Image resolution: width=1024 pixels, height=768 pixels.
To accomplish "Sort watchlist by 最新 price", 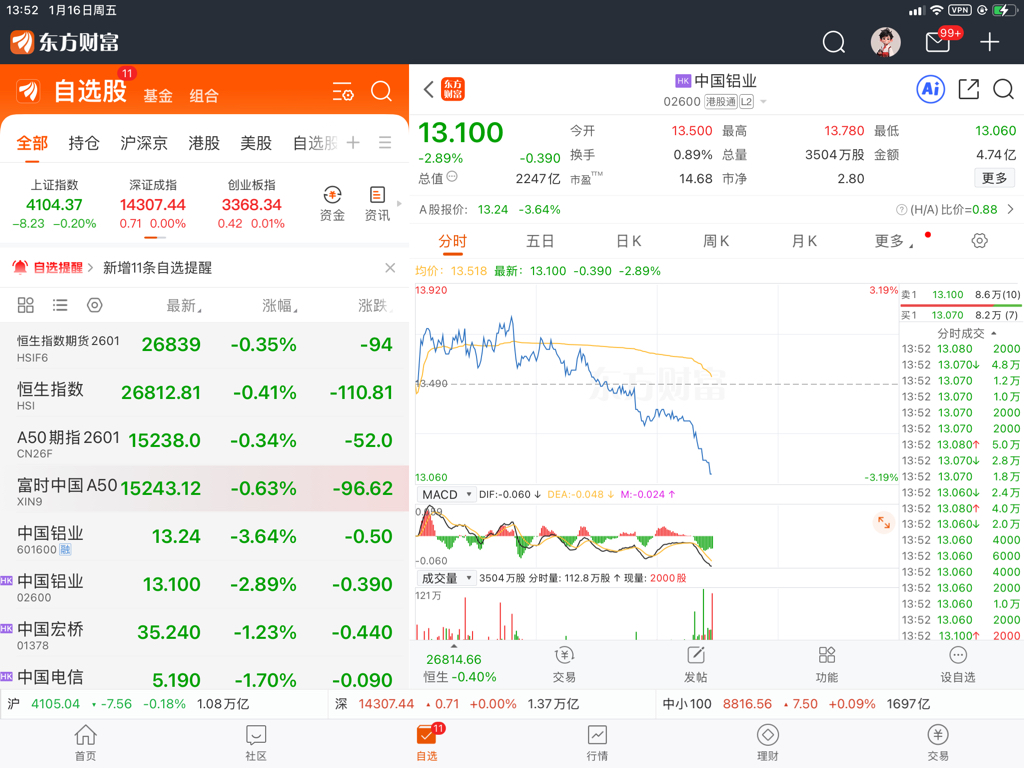I will 184,305.
